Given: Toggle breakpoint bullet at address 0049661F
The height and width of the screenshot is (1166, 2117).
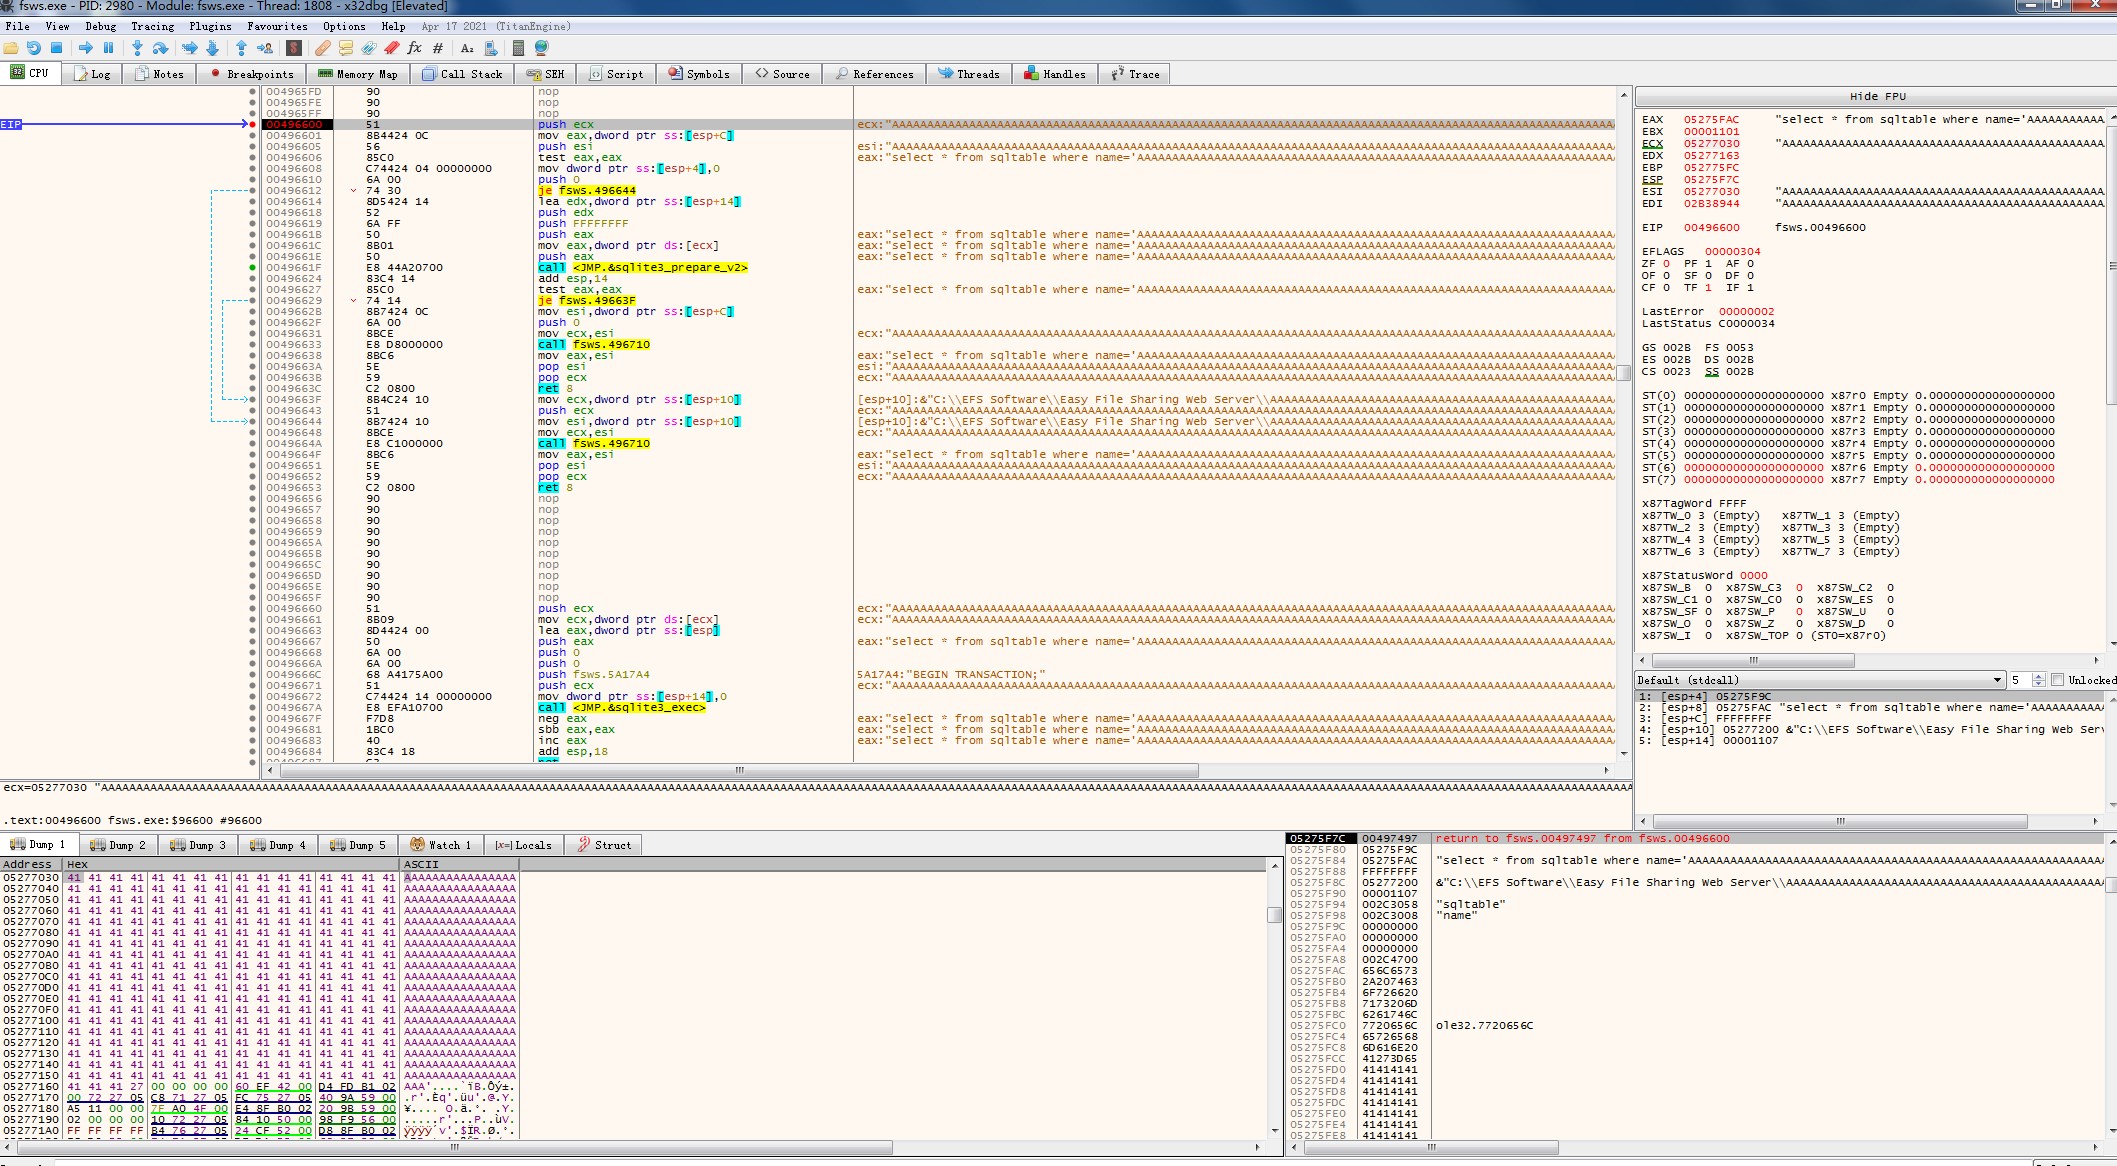Looking at the screenshot, I should [x=252, y=267].
